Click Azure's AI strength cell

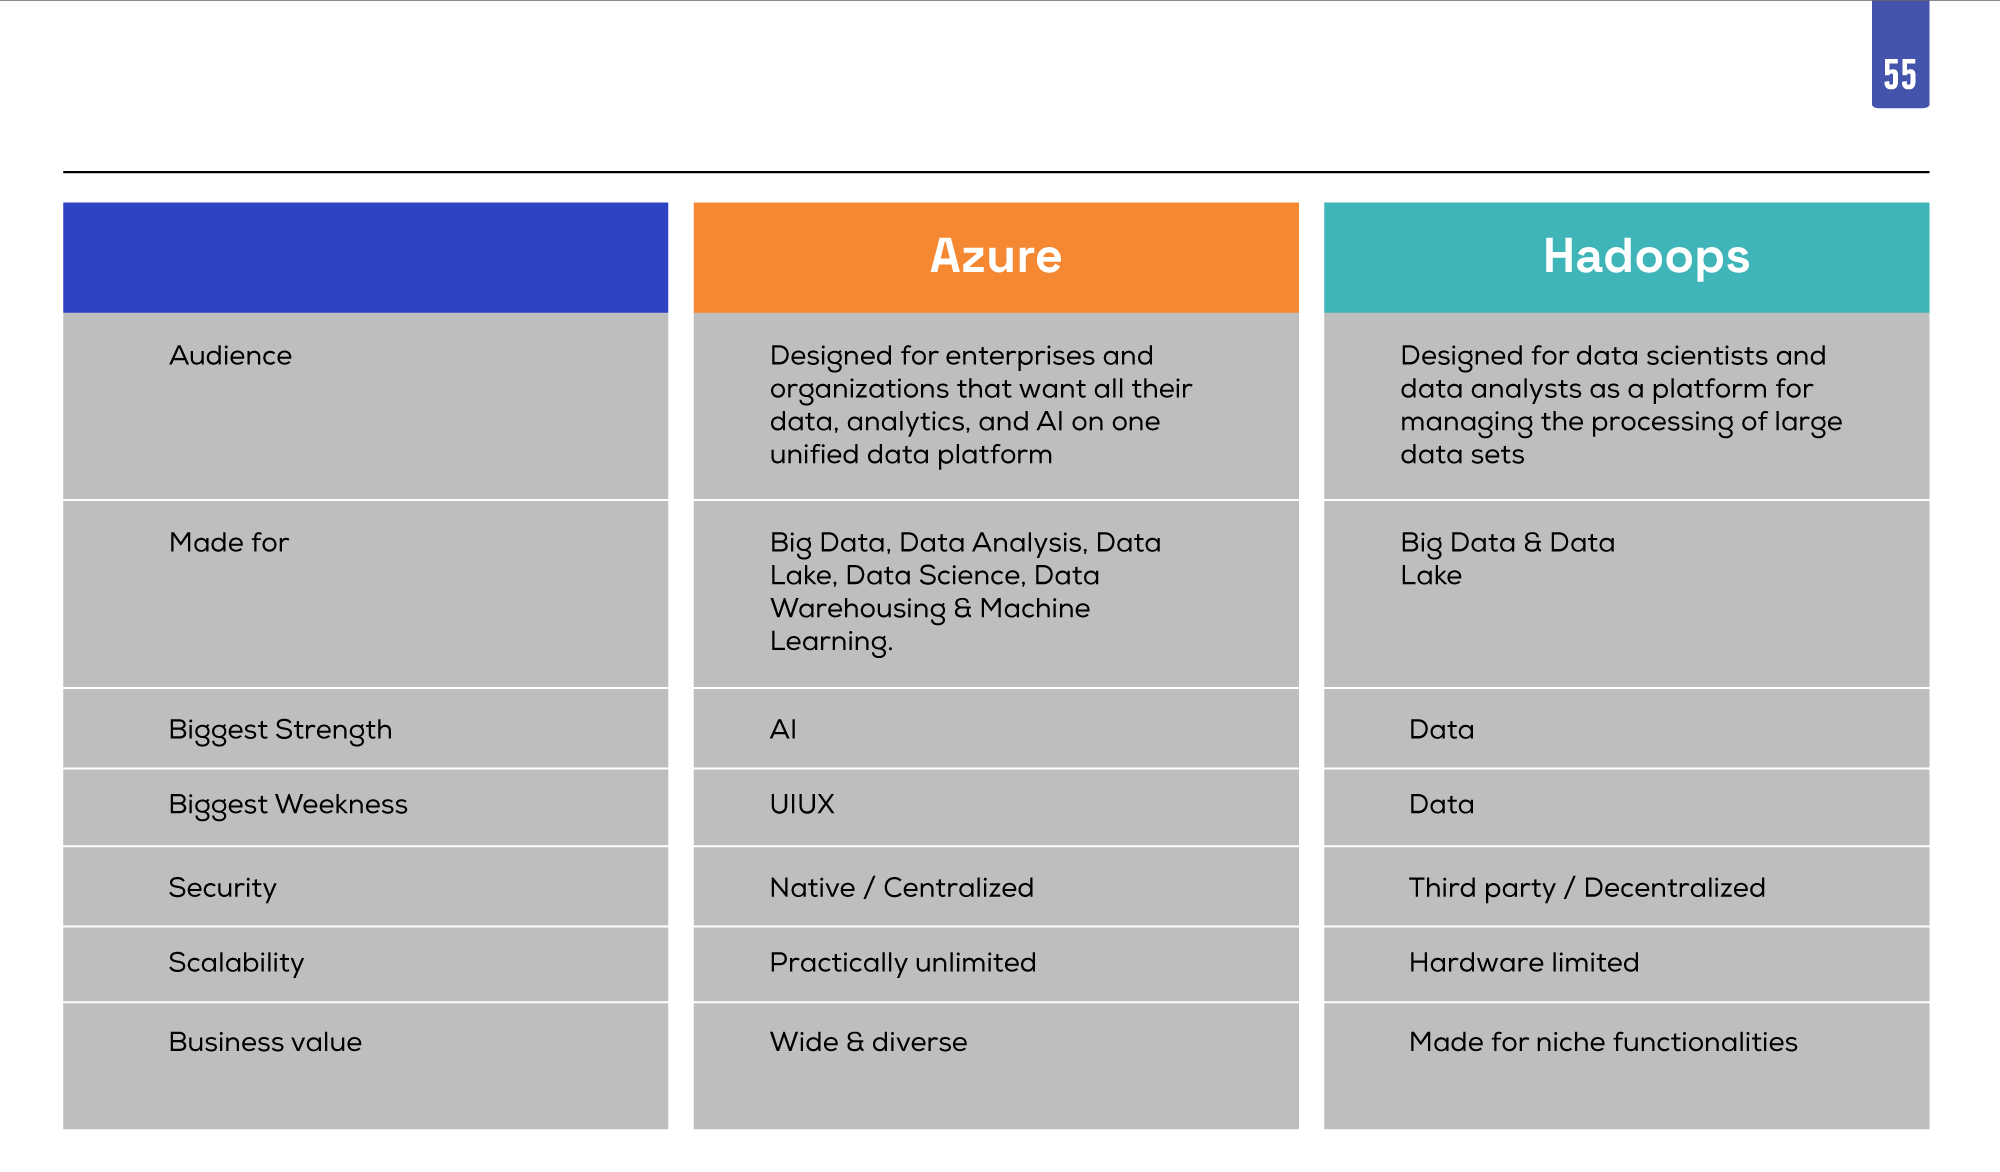coord(996,729)
